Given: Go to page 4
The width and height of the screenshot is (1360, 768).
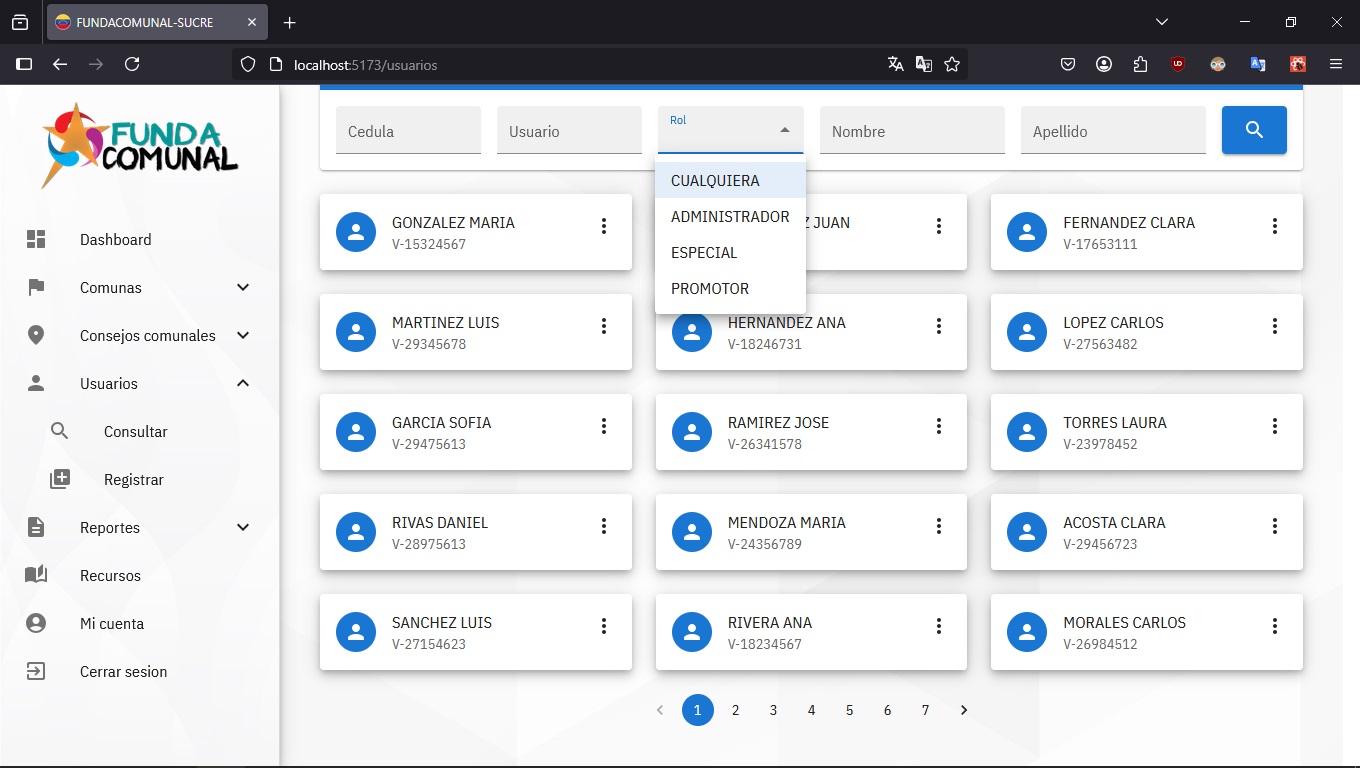Looking at the screenshot, I should 812,710.
